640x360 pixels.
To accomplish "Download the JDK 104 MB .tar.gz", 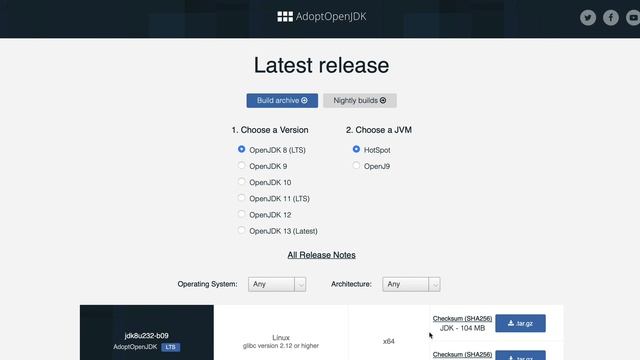I will pyautogui.click(x=520, y=323).
